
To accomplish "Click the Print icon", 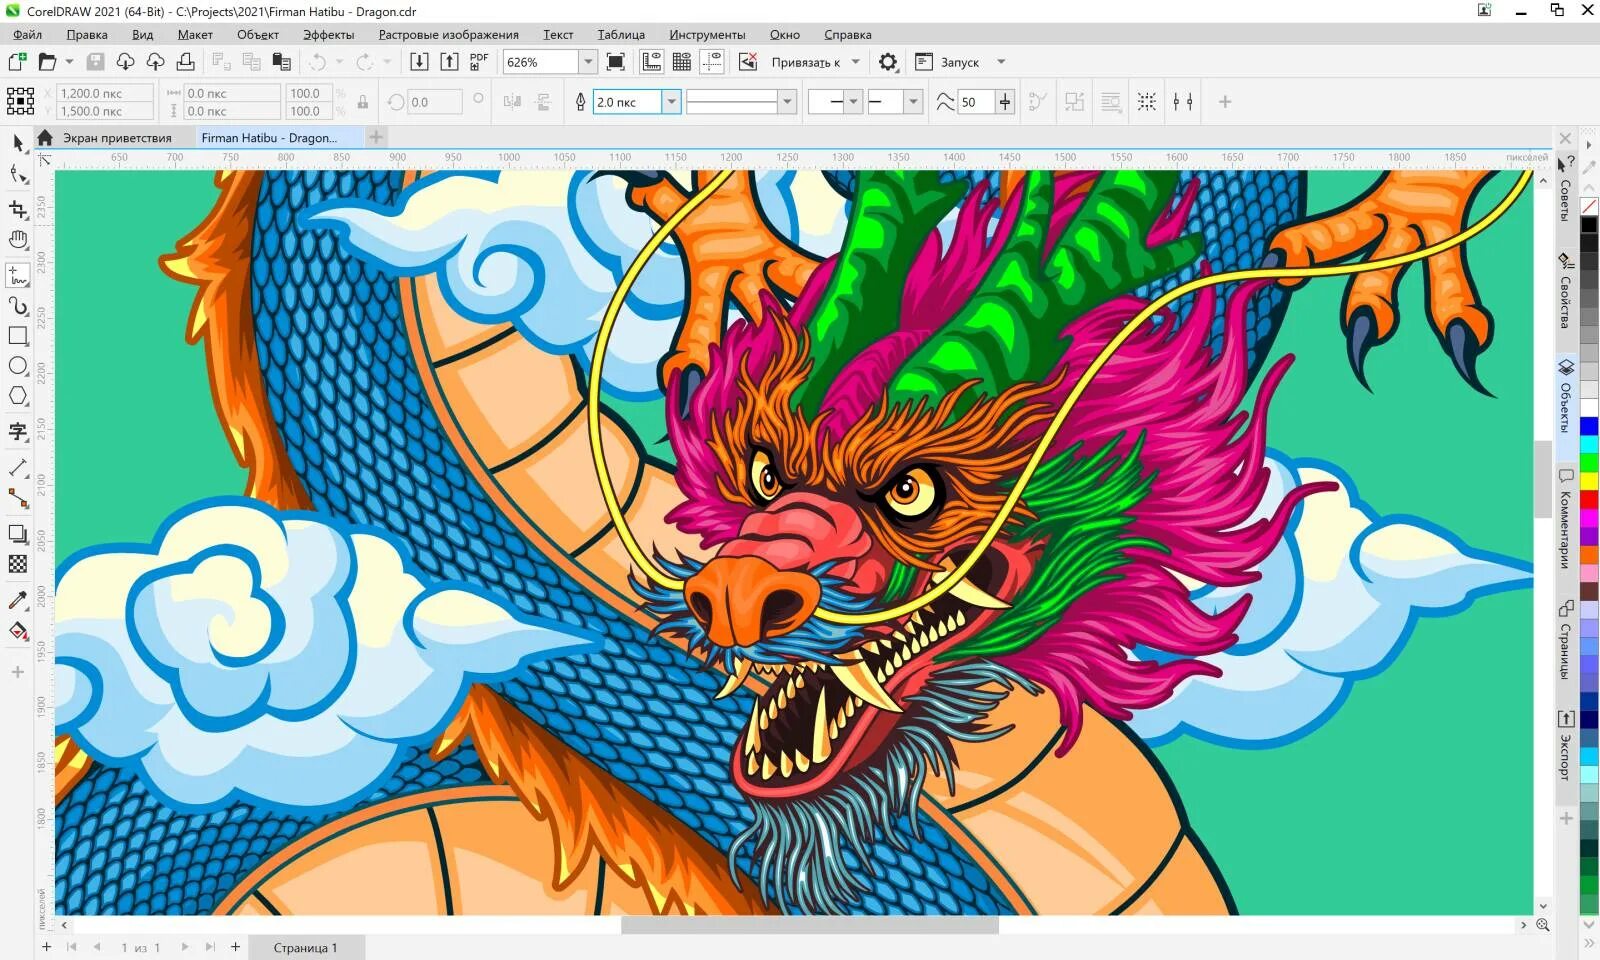I will coord(185,62).
